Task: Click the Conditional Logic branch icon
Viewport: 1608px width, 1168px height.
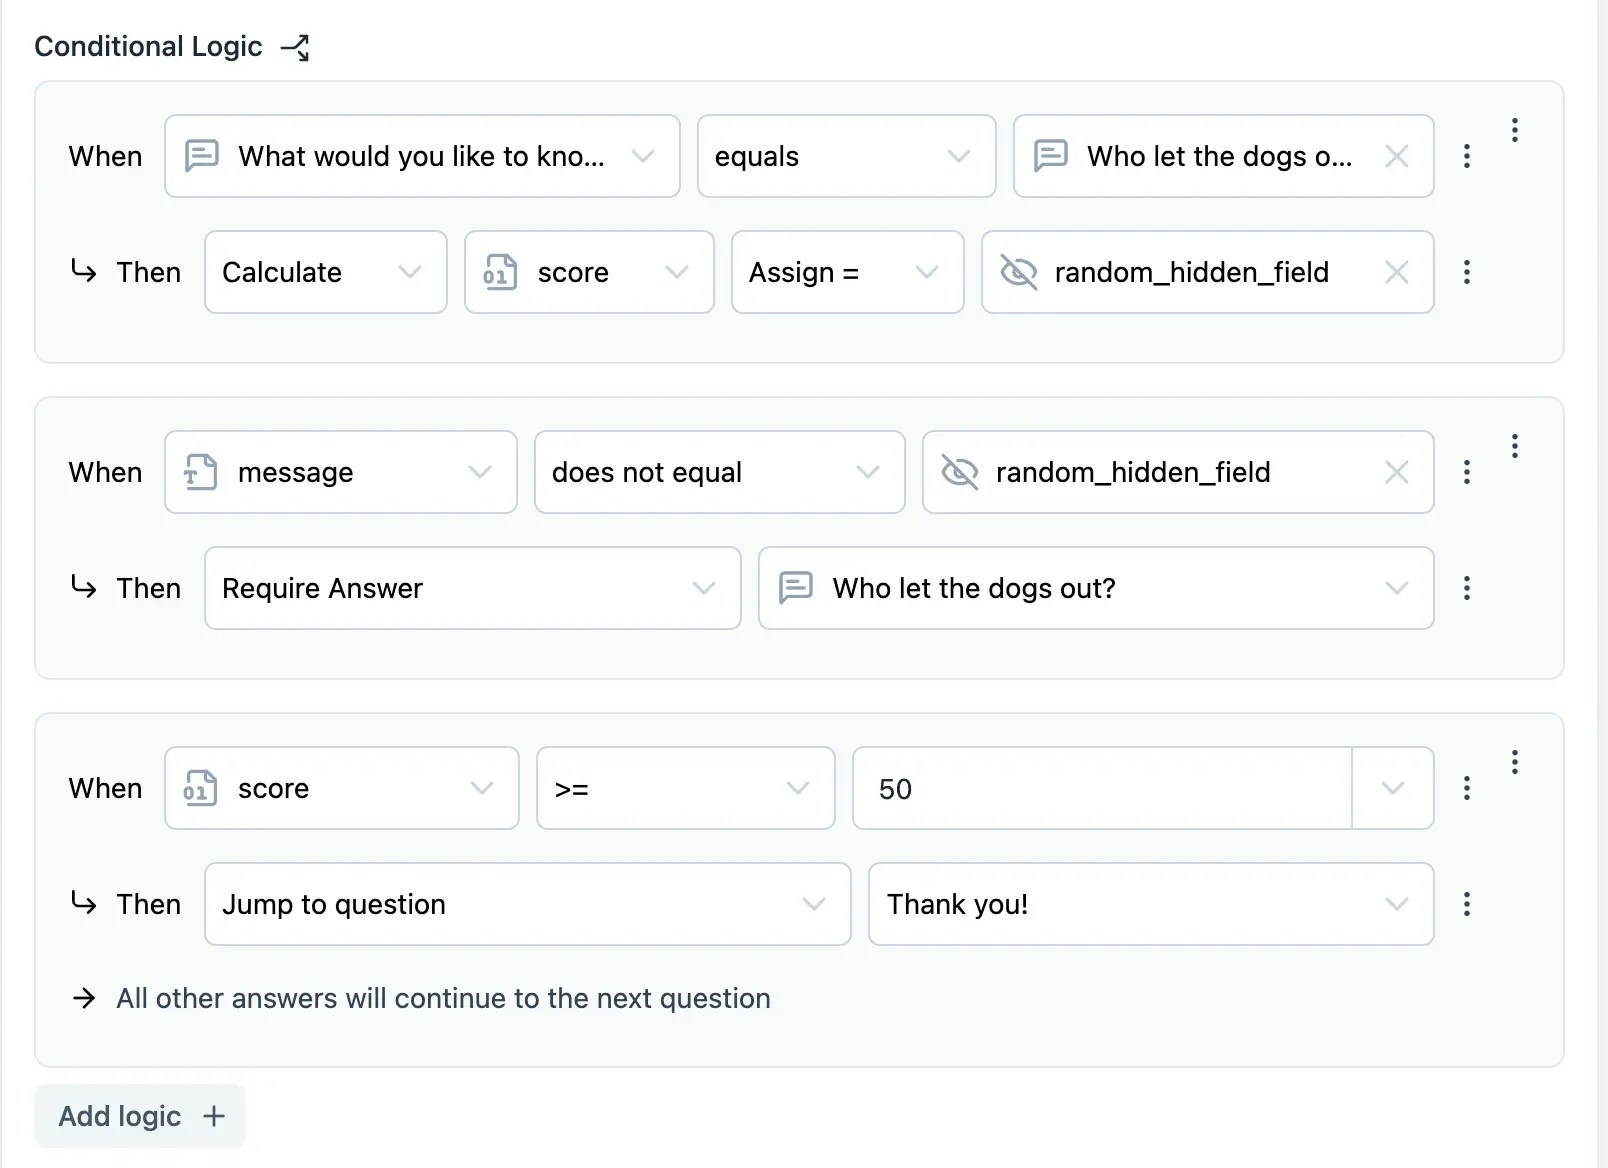Action: (x=295, y=47)
